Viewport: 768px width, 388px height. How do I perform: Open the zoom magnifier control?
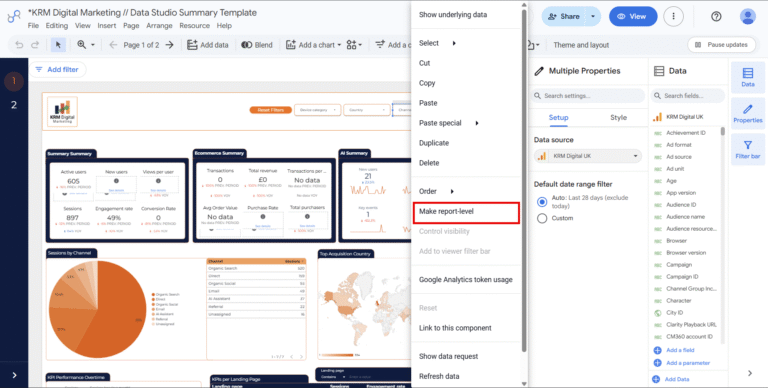(x=86, y=45)
